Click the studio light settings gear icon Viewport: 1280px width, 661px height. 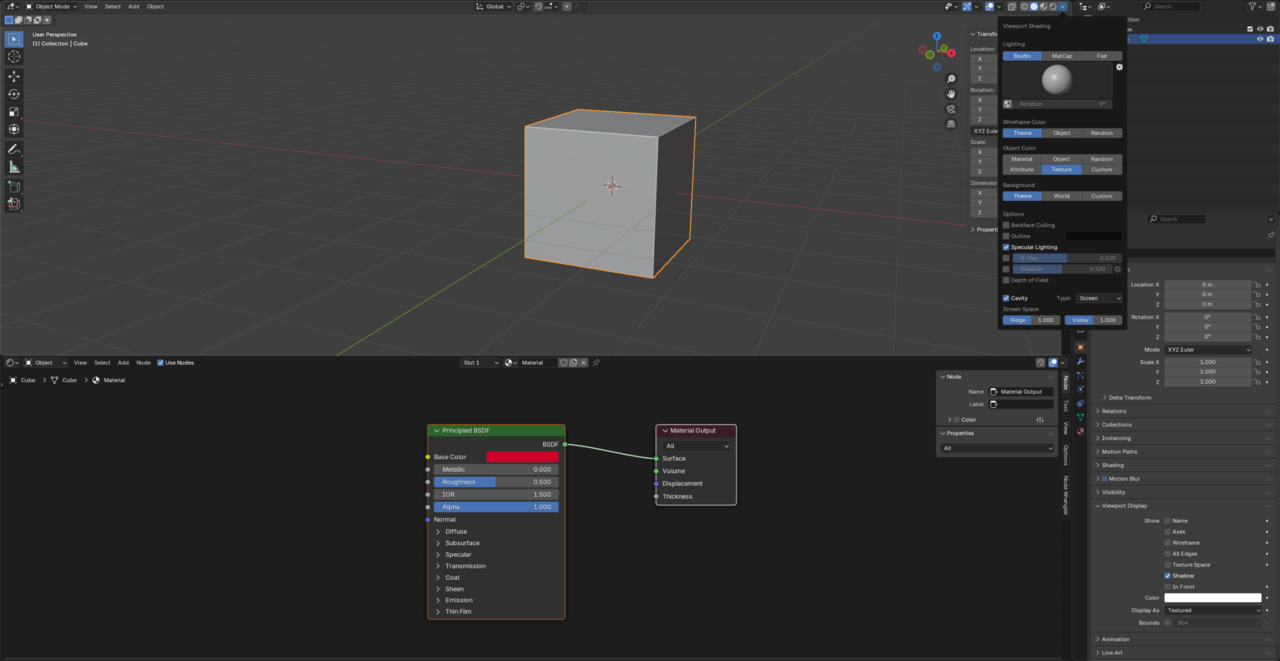click(x=1119, y=68)
